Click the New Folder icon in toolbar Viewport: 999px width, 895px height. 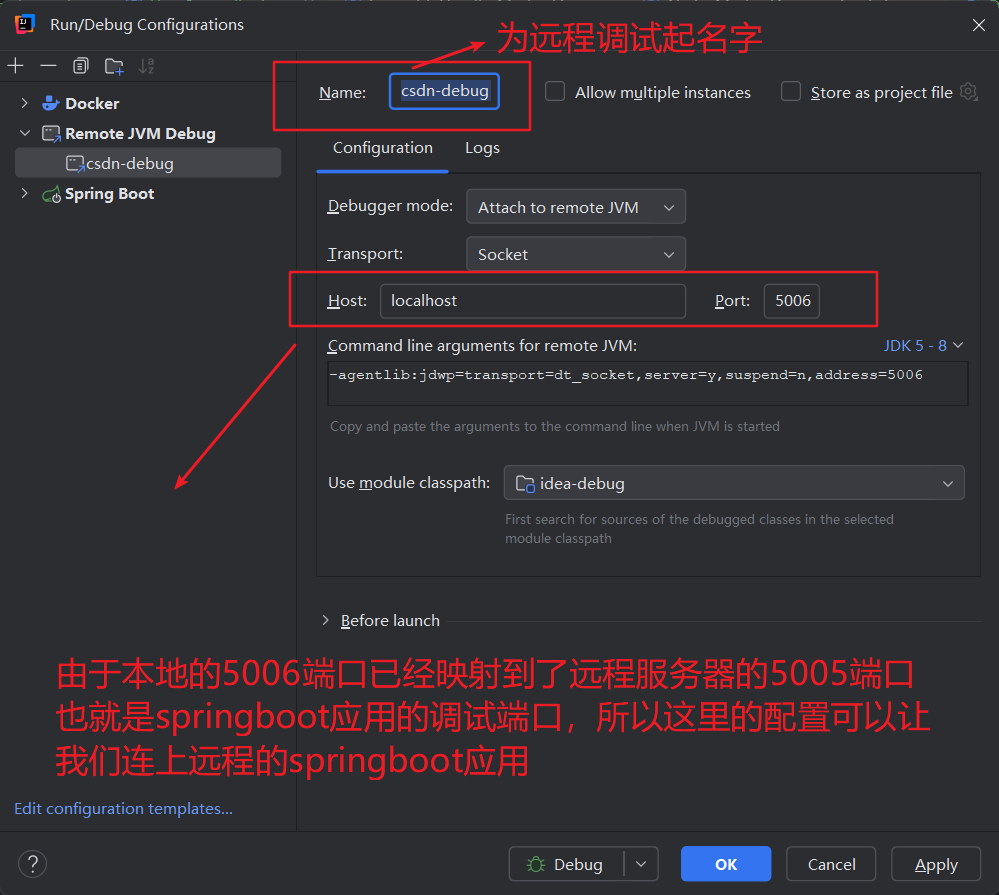[114, 66]
